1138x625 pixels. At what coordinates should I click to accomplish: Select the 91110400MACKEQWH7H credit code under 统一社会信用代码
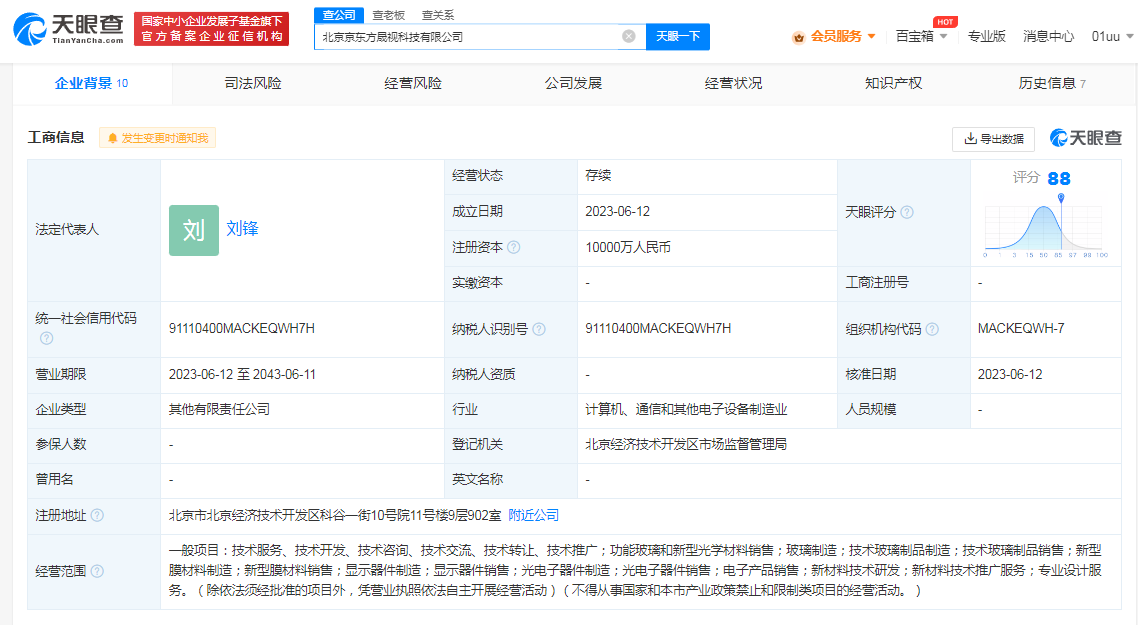tap(242, 329)
